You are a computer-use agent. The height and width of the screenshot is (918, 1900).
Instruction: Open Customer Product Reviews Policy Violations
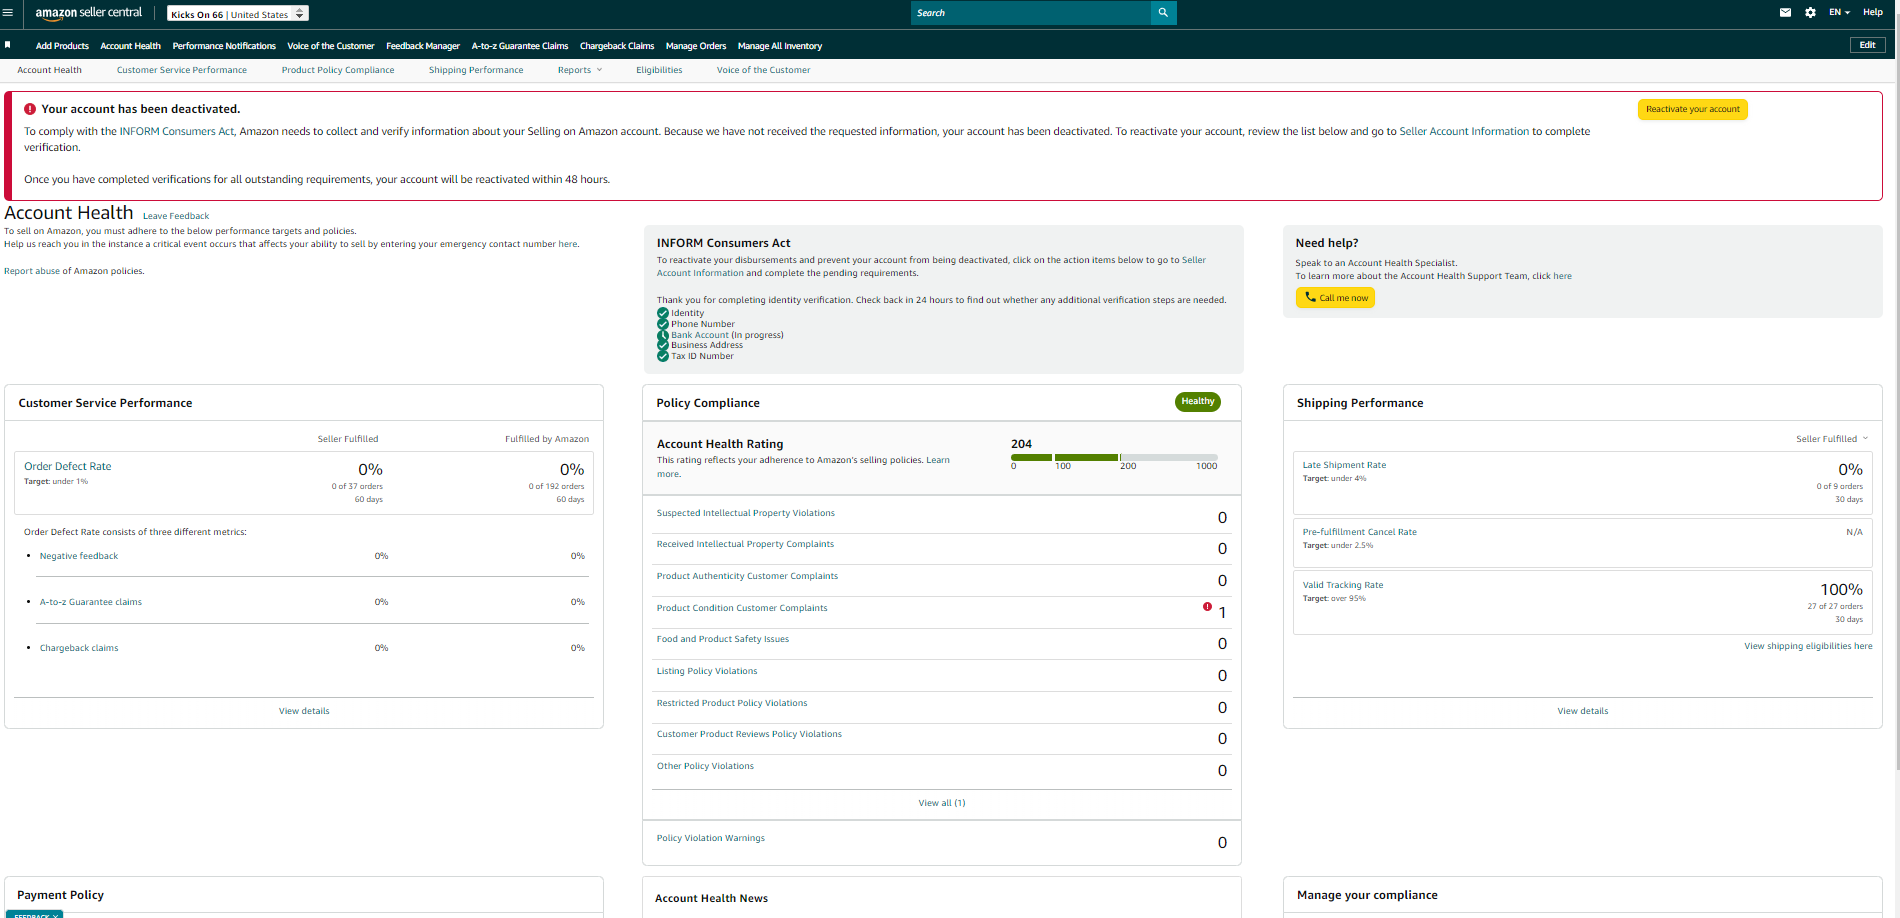tap(749, 734)
